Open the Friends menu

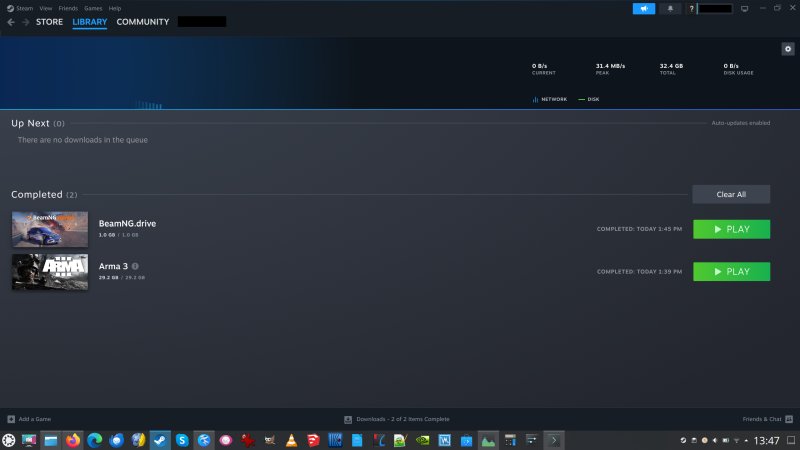pyautogui.click(x=68, y=8)
